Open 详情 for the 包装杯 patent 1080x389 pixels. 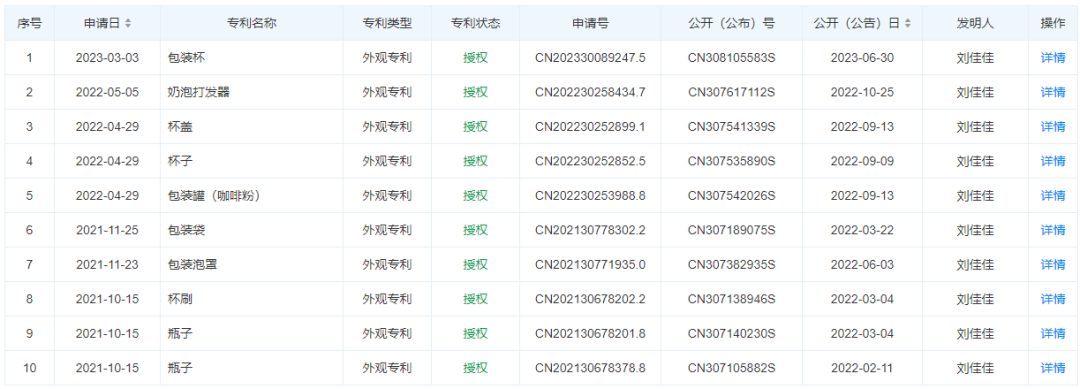1052,58
